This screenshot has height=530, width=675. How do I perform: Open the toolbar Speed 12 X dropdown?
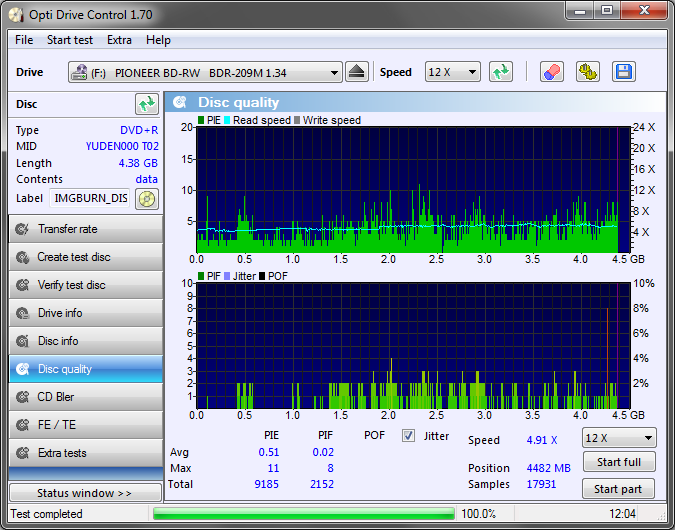[452, 72]
